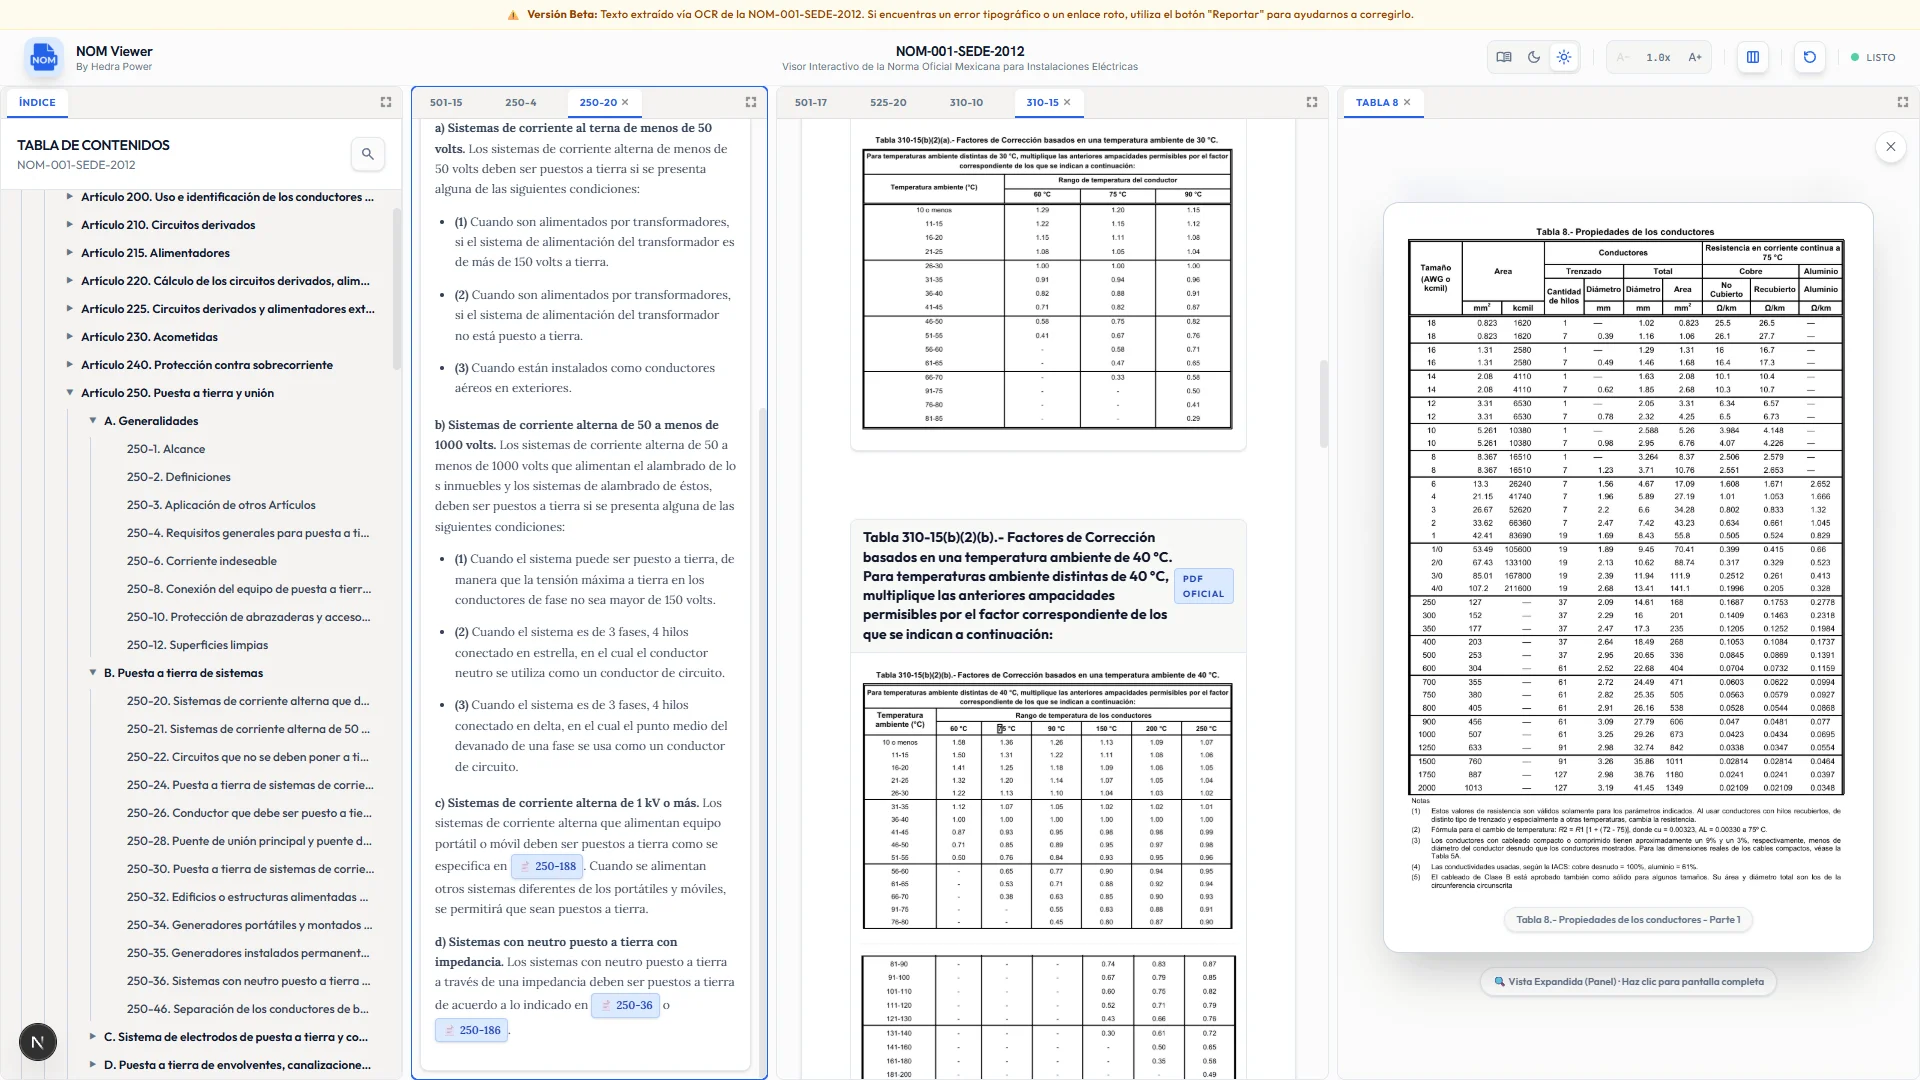Collapse section B. Puesta a tierra de sistemas

pos(92,673)
